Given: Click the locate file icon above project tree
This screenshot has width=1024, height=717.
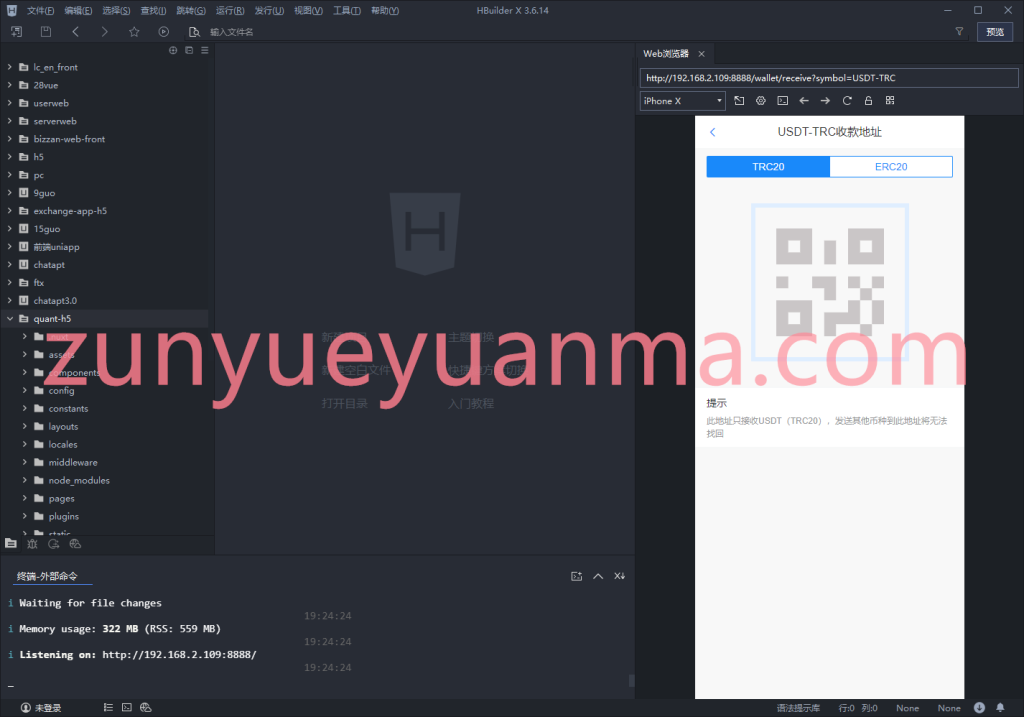Looking at the screenshot, I should [x=173, y=50].
